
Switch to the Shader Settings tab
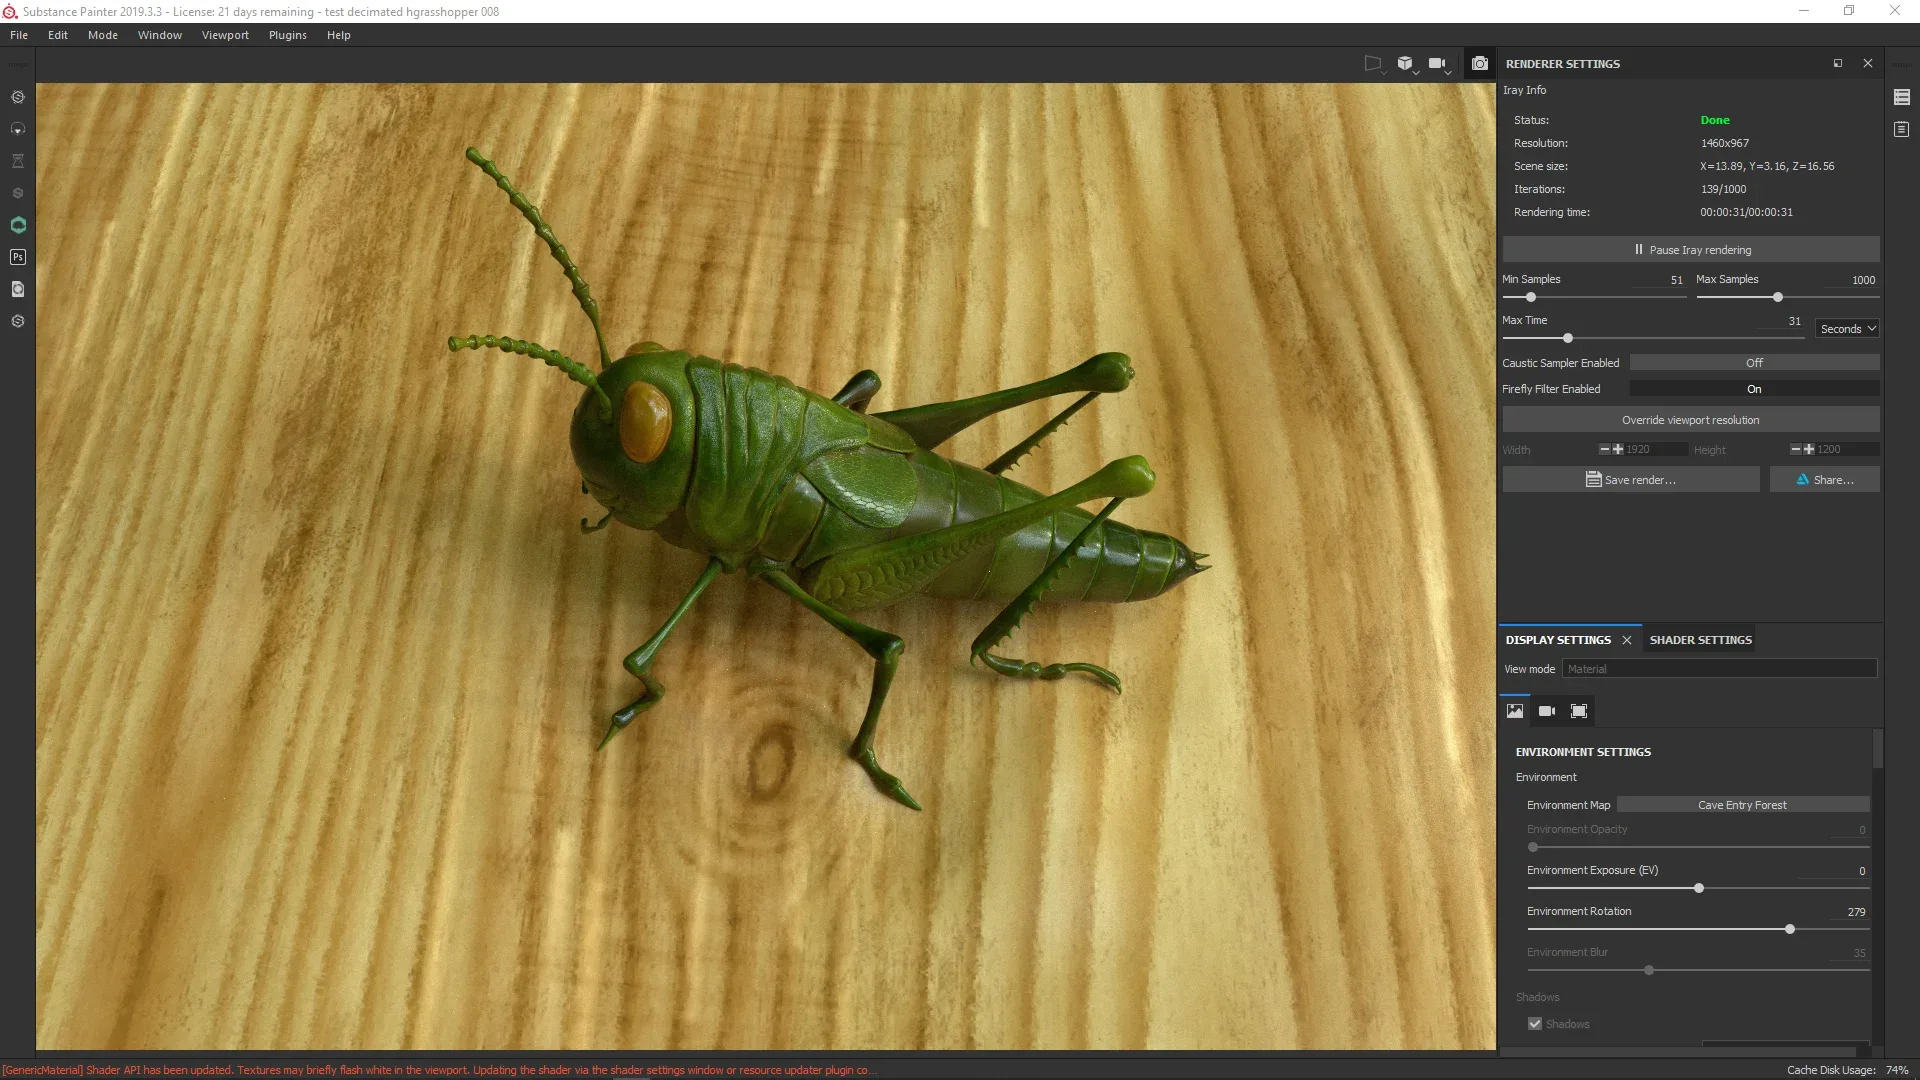pos(1699,639)
